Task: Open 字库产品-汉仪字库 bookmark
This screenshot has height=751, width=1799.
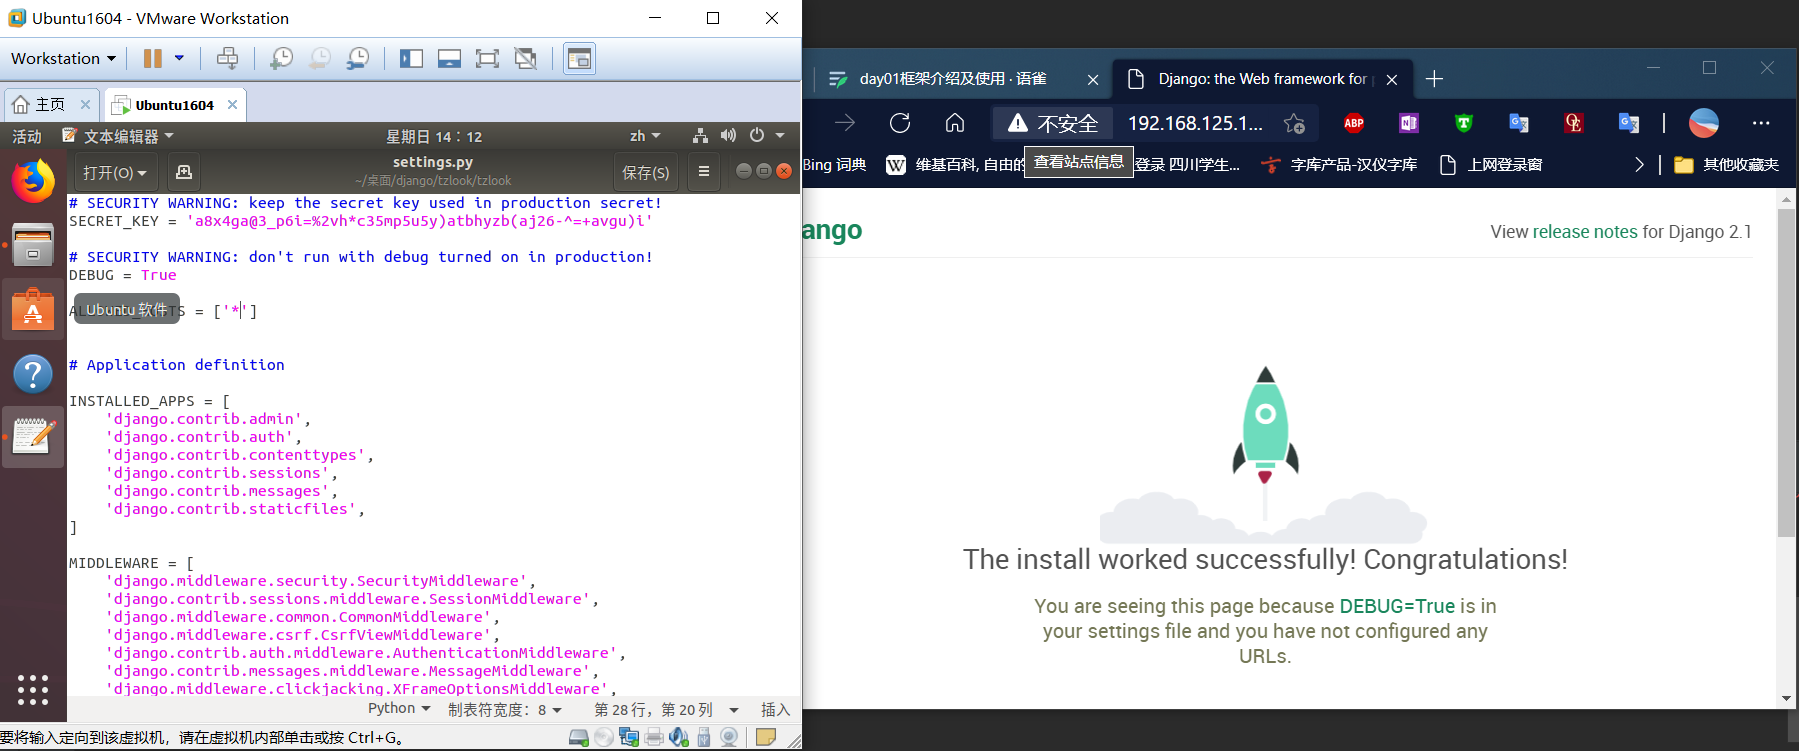Action: pos(1339,165)
